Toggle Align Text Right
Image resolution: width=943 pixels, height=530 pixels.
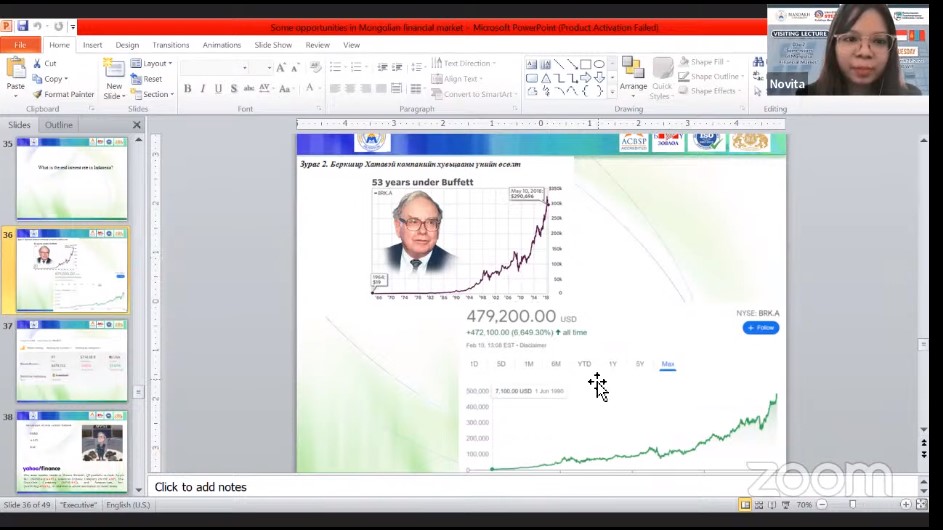pyautogui.click(x=366, y=88)
